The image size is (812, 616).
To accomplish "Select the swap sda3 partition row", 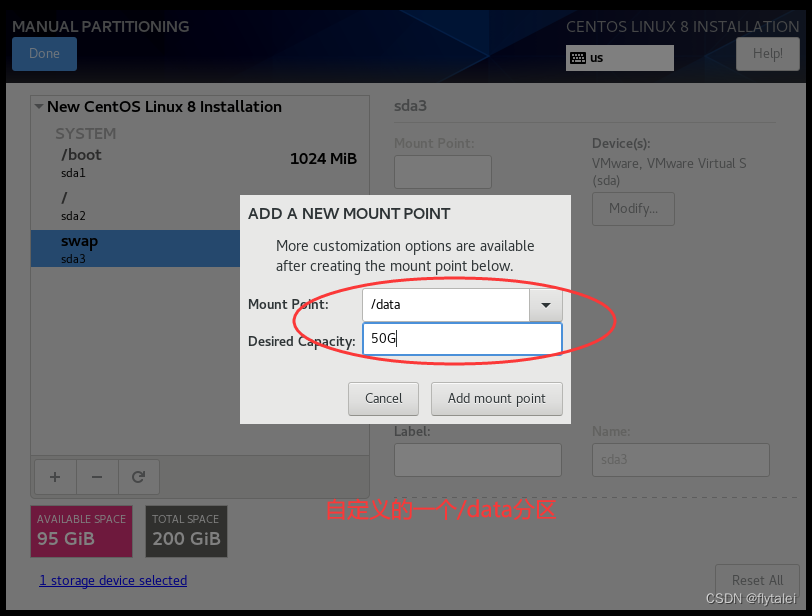I will coord(136,248).
